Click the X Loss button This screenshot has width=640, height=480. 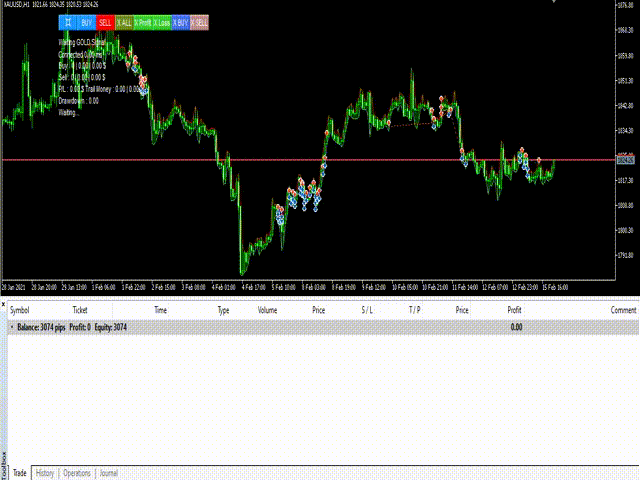pyautogui.click(x=162, y=22)
